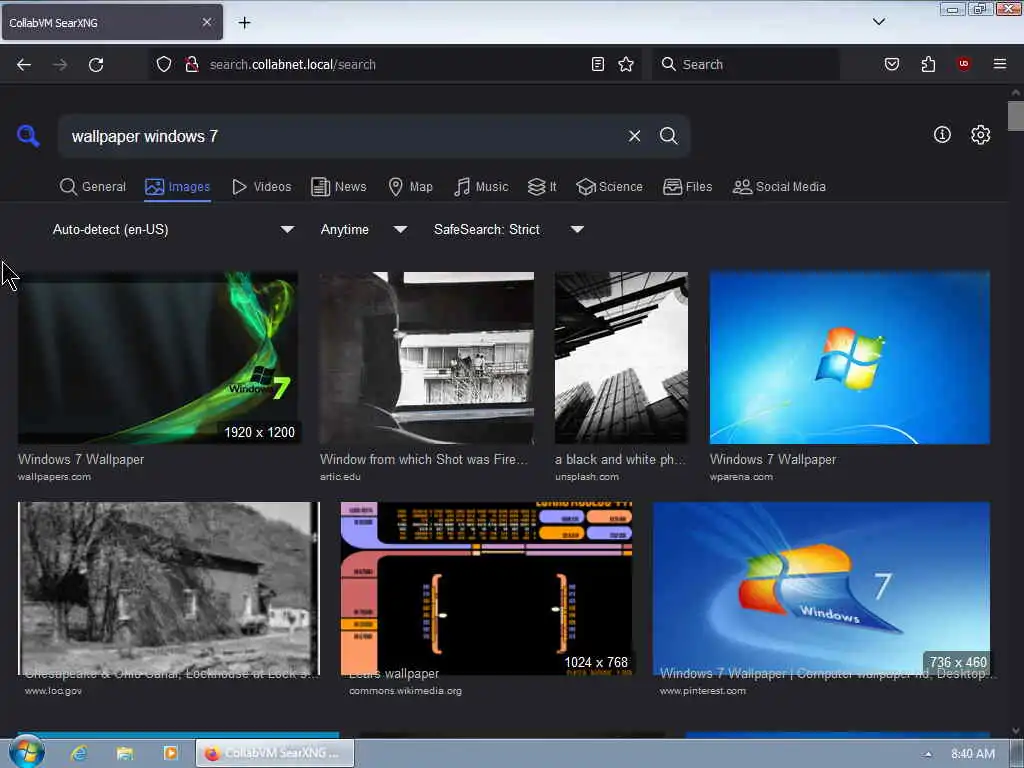Switch to the General search tab
Image resolution: width=1024 pixels, height=768 pixels.
(92, 187)
